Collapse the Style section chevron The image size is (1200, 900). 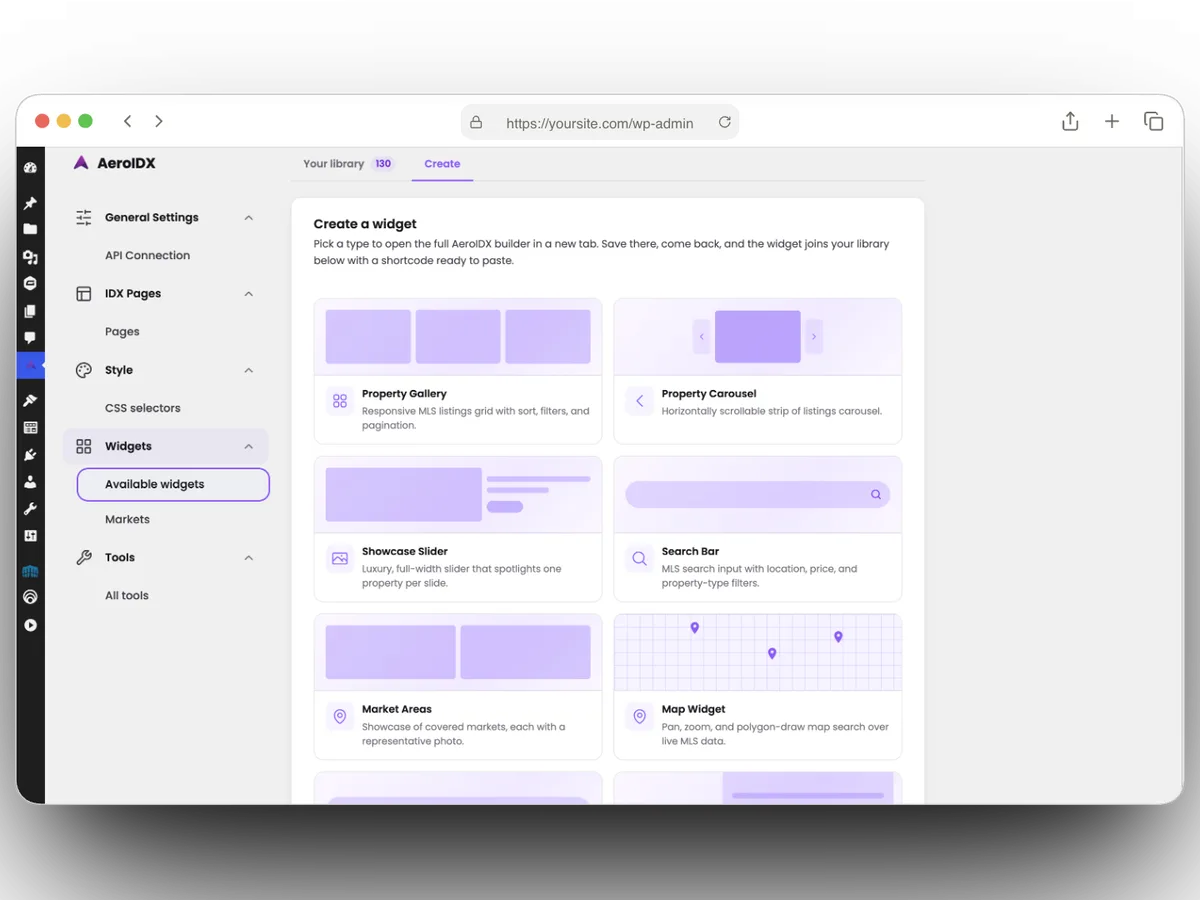tap(249, 370)
